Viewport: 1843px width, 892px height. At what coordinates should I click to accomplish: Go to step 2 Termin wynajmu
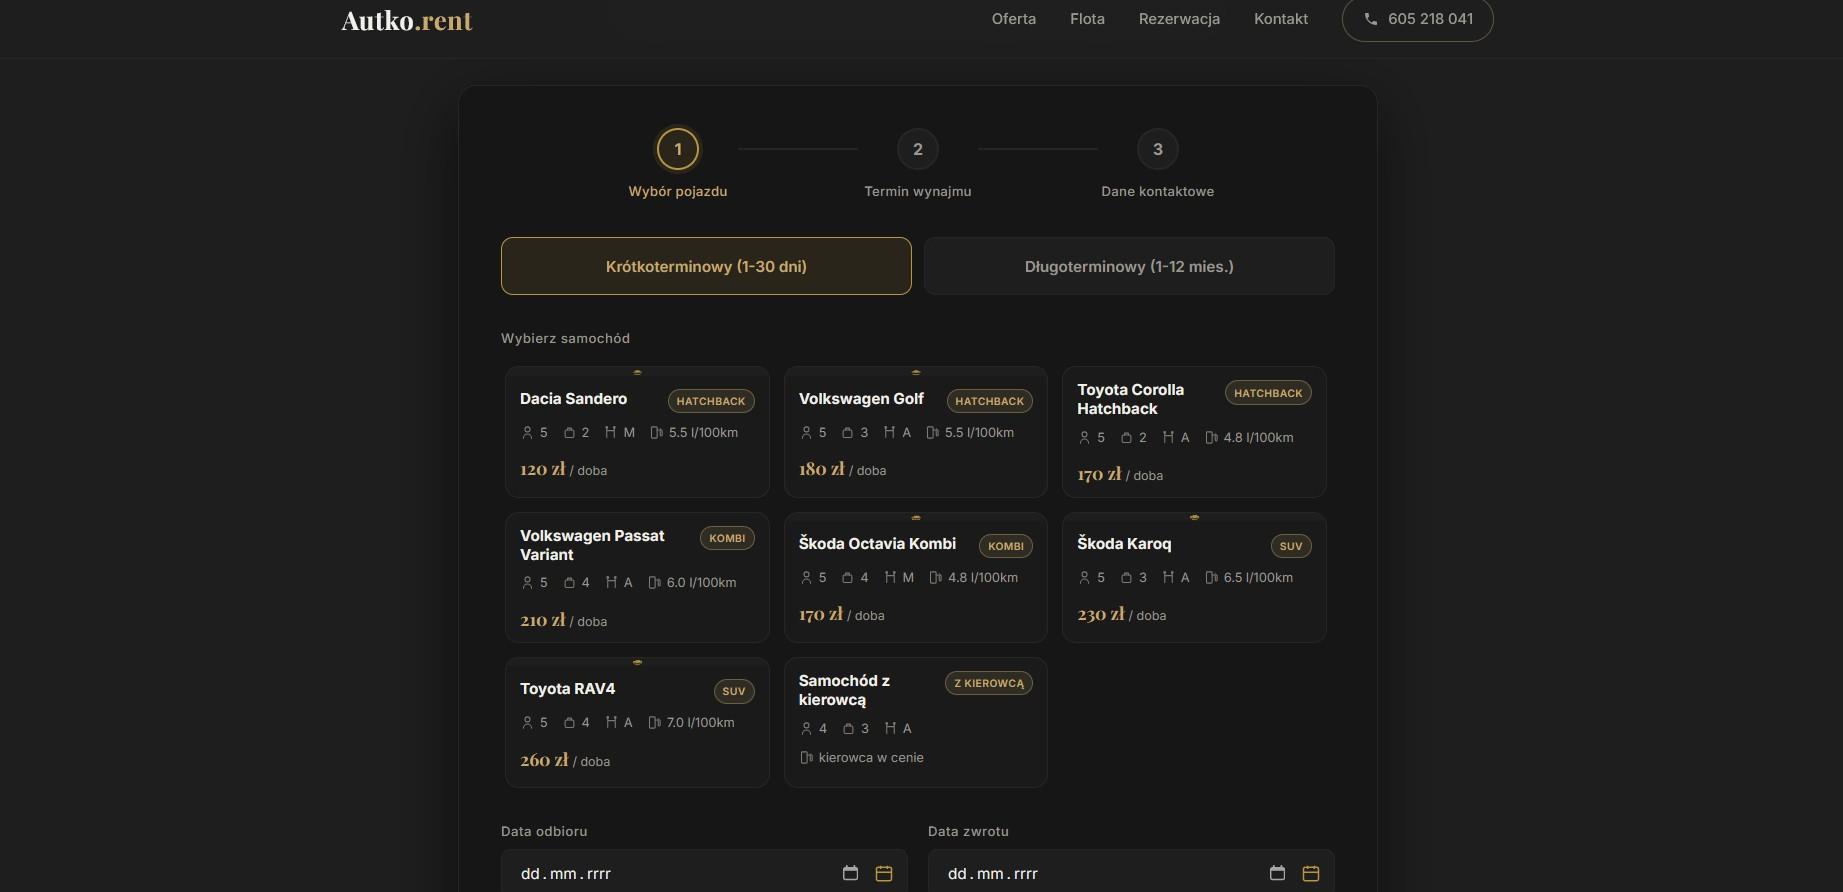pos(918,149)
